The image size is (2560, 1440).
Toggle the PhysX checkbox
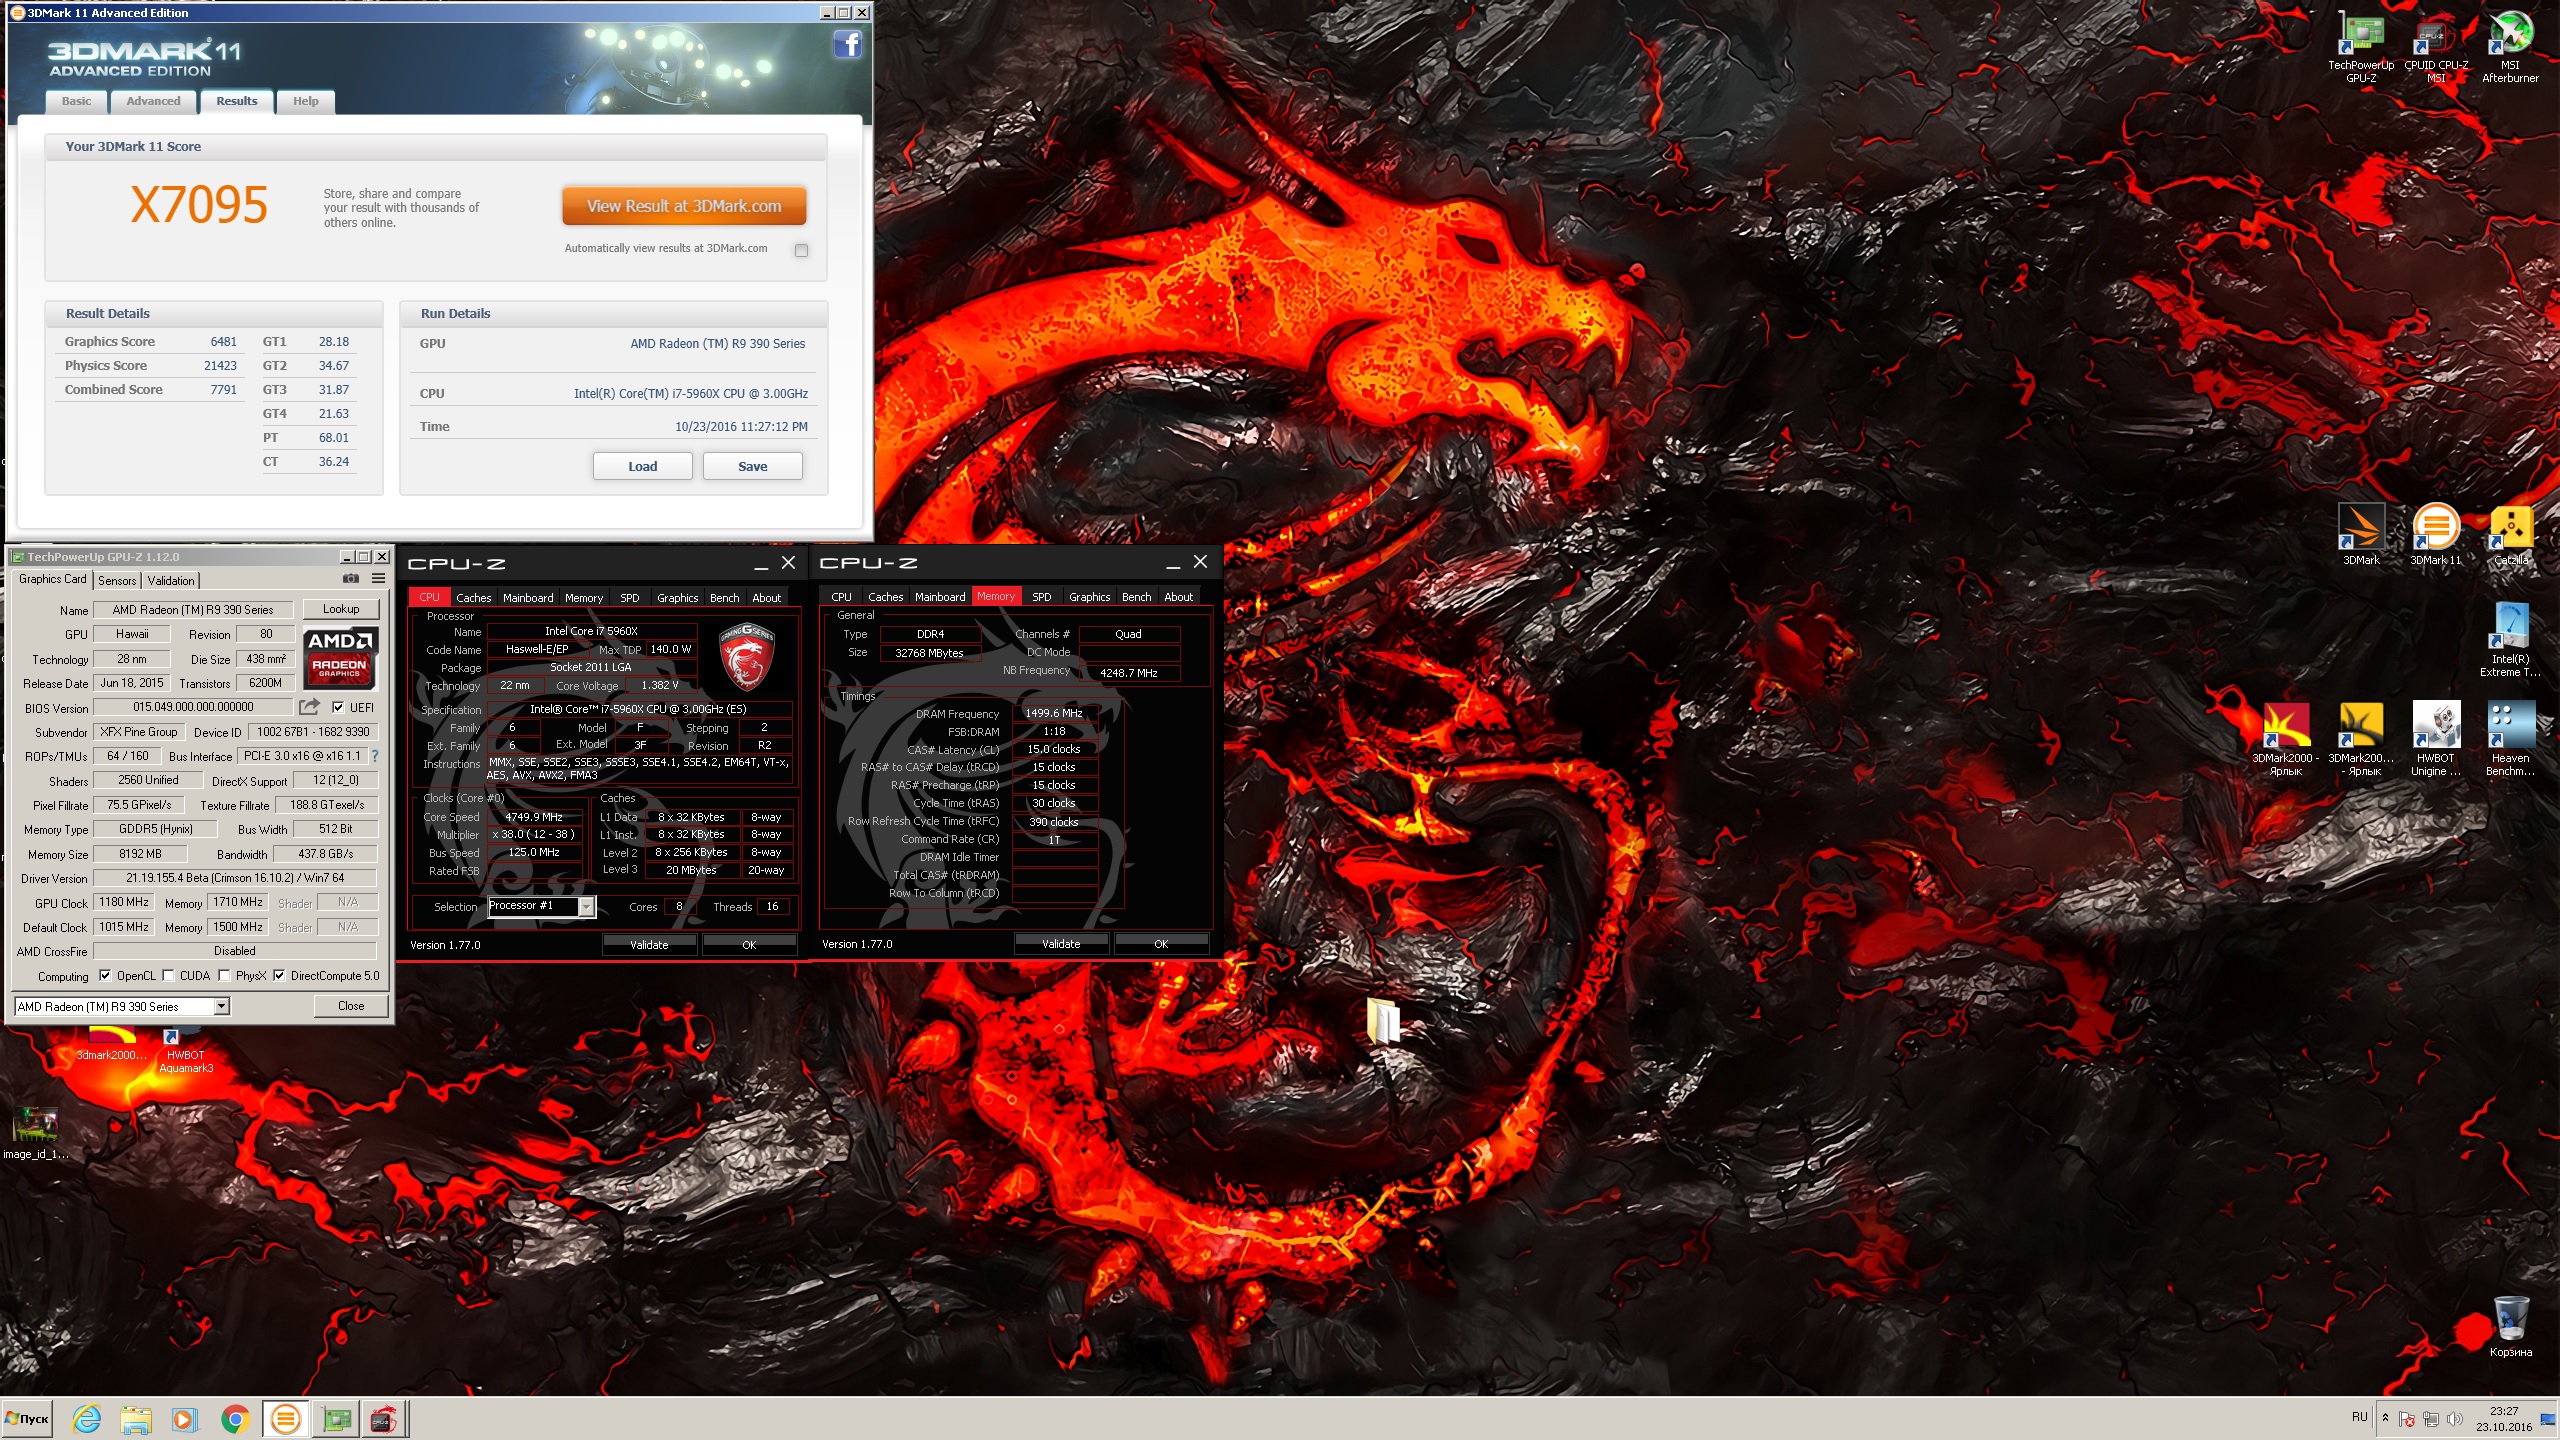(x=224, y=976)
